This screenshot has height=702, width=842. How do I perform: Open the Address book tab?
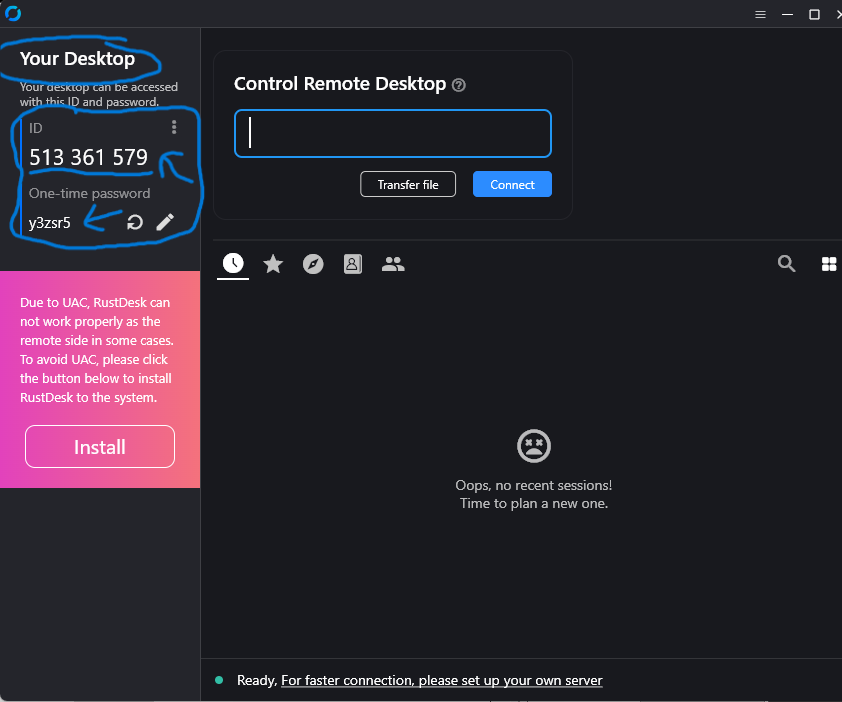pos(353,264)
